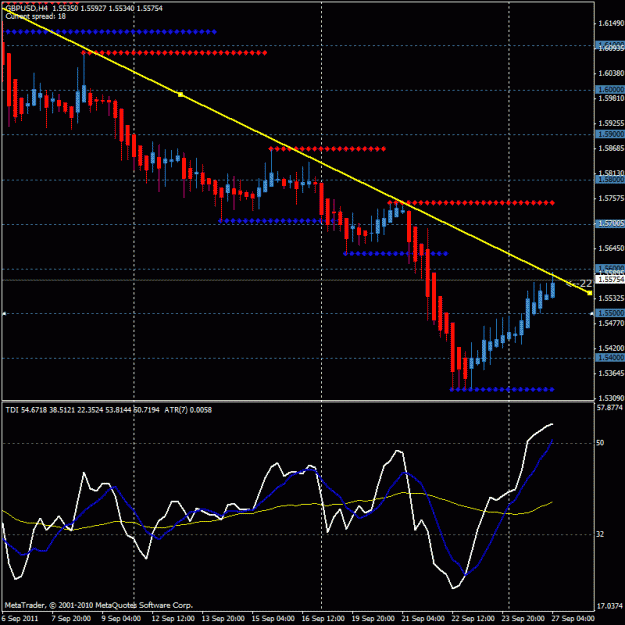This screenshot has height=625, width=625.
Task: Click the 1.55325 price axis label
Action: pos(611,298)
